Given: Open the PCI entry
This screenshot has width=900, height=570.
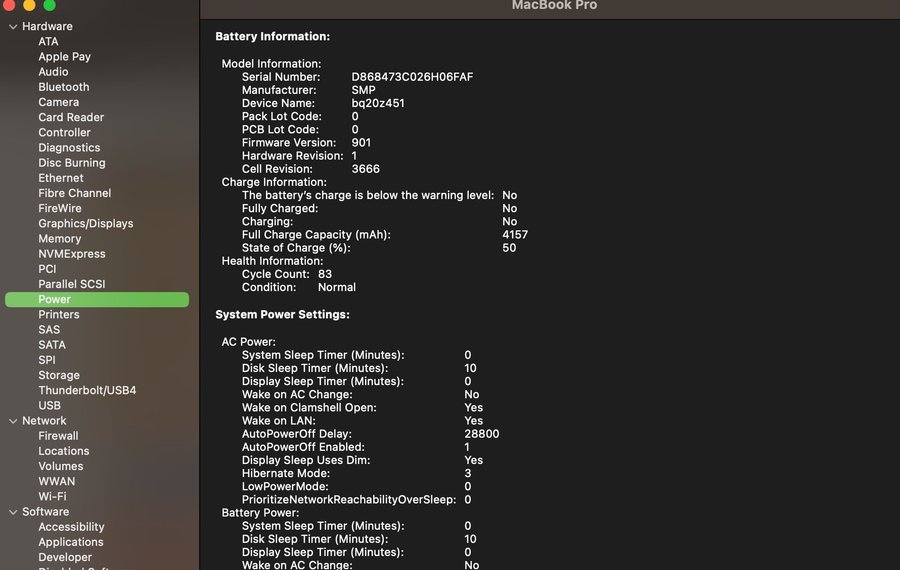Looking at the screenshot, I should pyautogui.click(x=47, y=269).
